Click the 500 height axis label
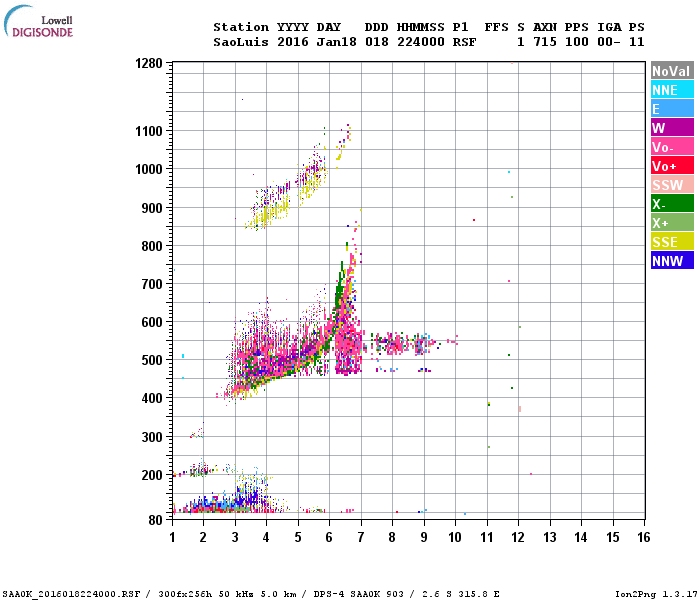Viewport: 700px width, 600px height. click(x=152, y=360)
